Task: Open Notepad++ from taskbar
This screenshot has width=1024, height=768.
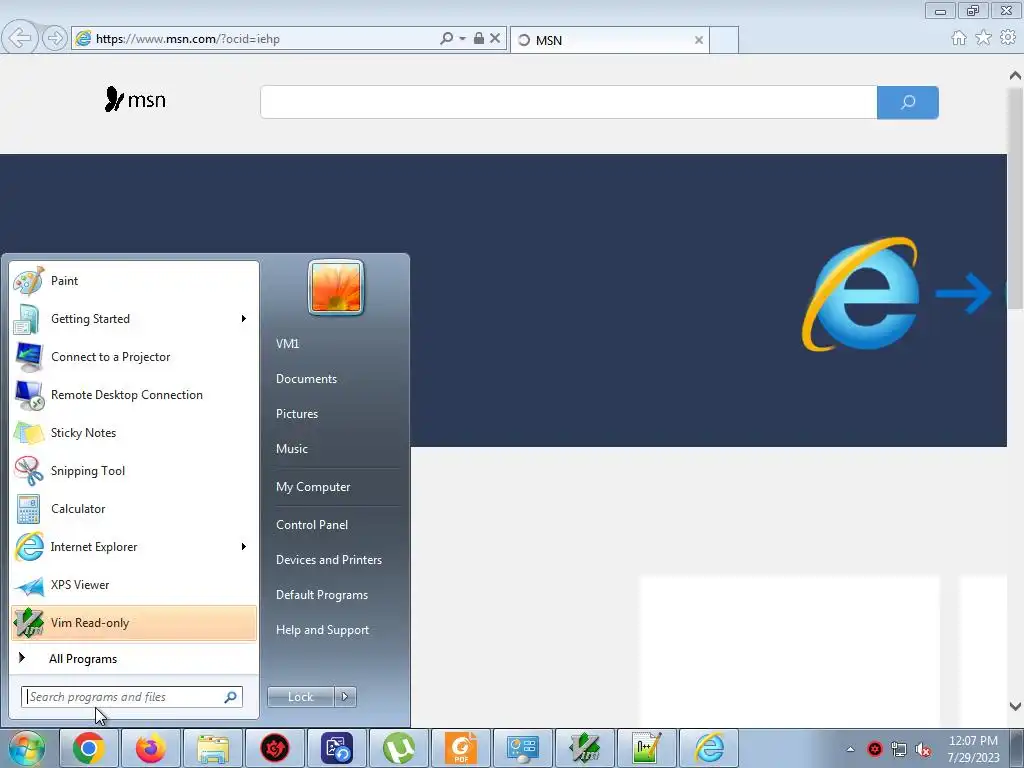Action: coord(647,748)
